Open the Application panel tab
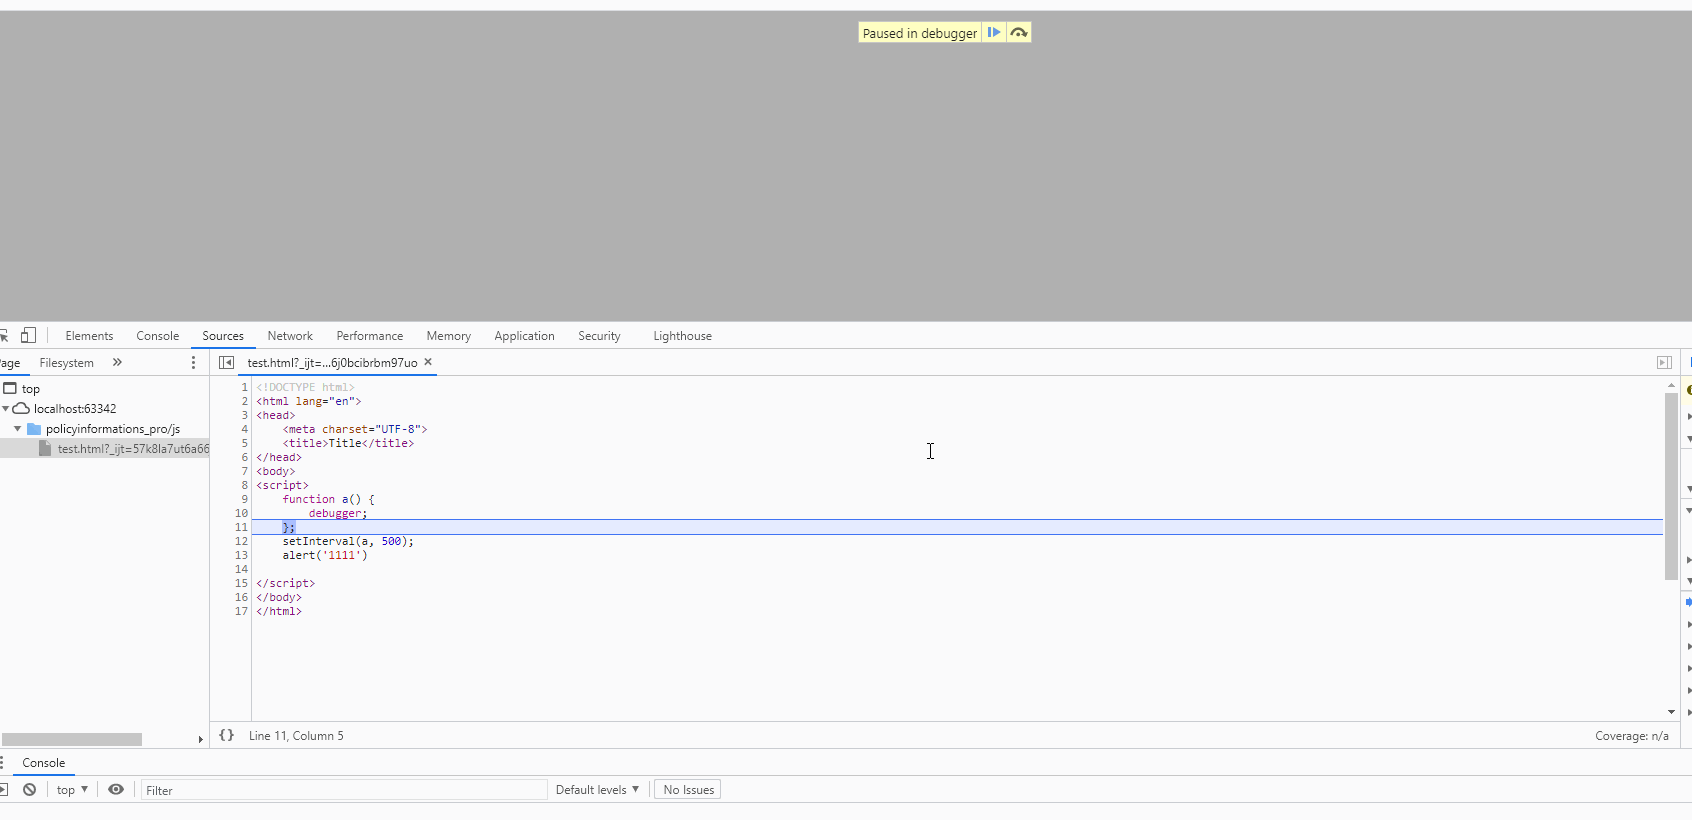Viewport: 1692px width, 820px height. click(524, 336)
